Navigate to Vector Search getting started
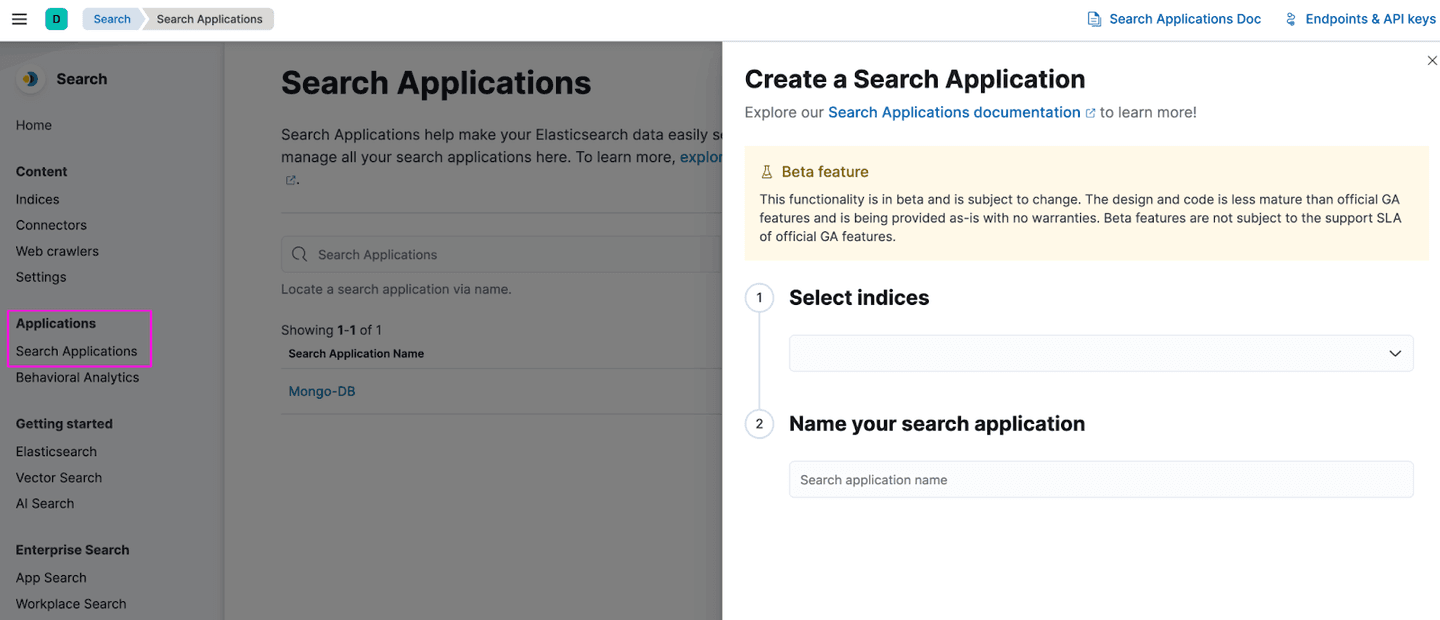 tap(59, 477)
